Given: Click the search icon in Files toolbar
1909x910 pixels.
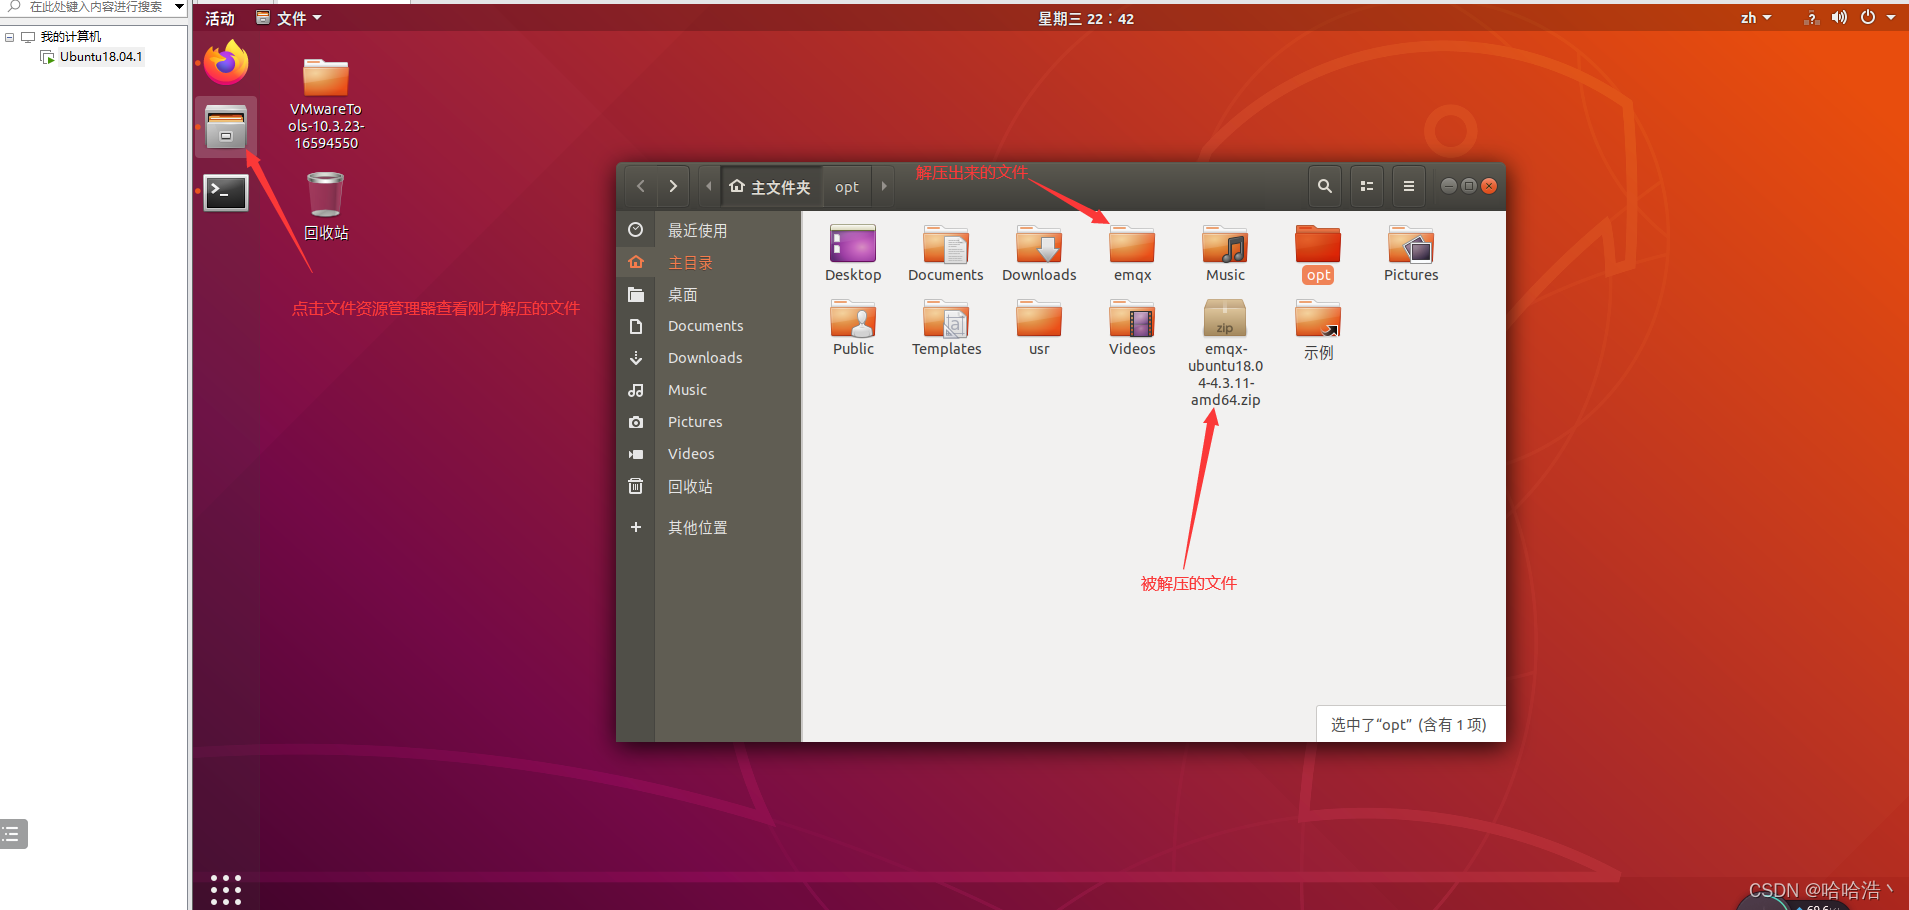Looking at the screenshot, I should click(1325, 186).
